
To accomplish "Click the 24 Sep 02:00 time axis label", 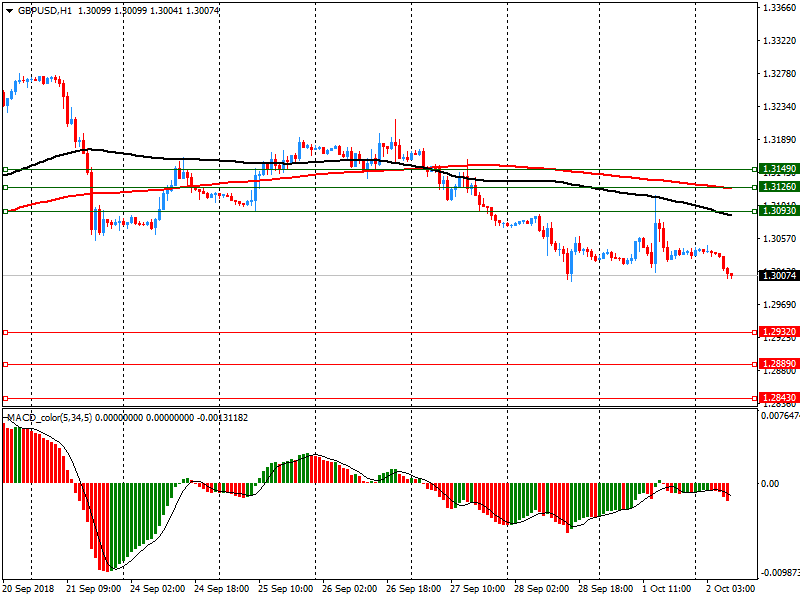I will [x=156, y=590].
